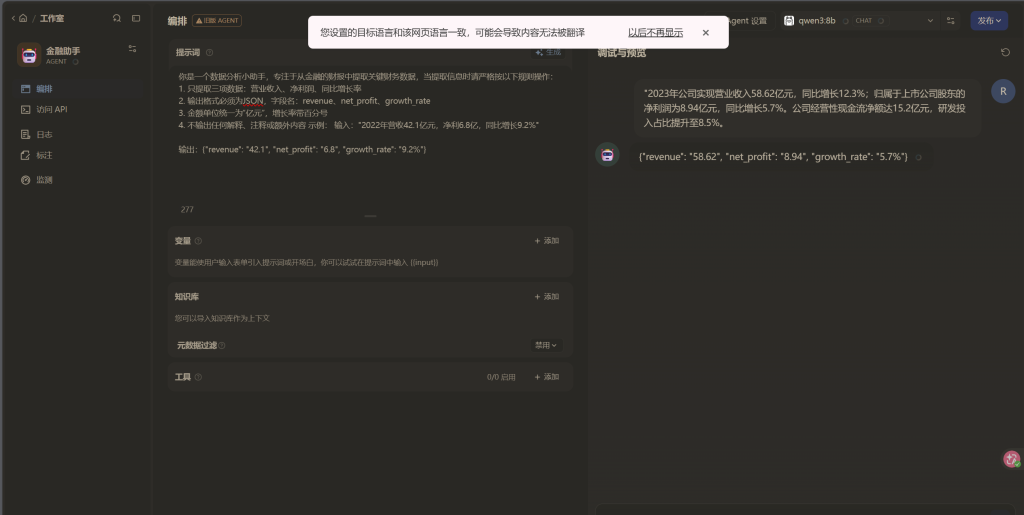
Task: Click the prompt editor resize handle bar
Action: coord(370,216)
